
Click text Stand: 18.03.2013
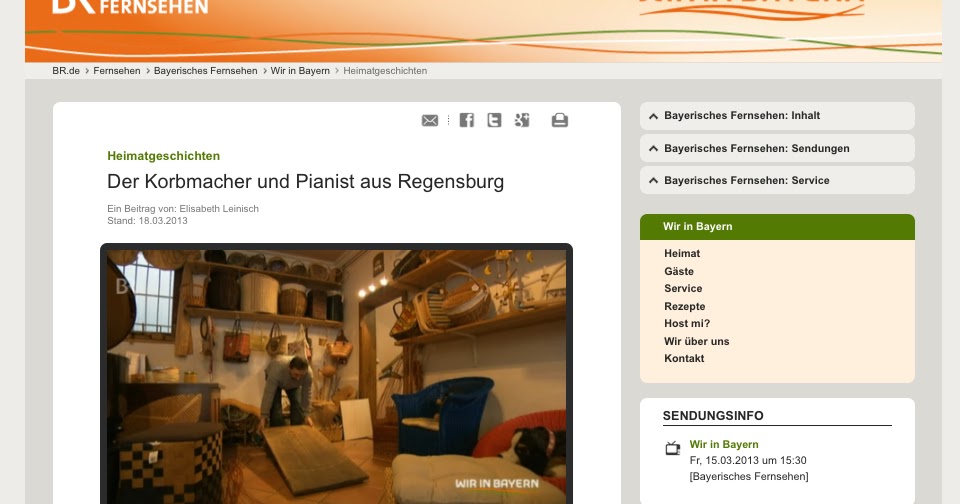[x=147, y=221]
